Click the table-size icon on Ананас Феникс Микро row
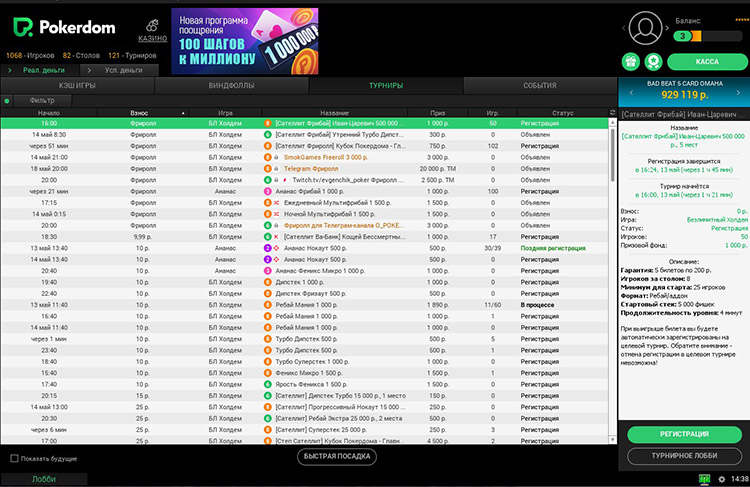 click(x=268, y=271)
